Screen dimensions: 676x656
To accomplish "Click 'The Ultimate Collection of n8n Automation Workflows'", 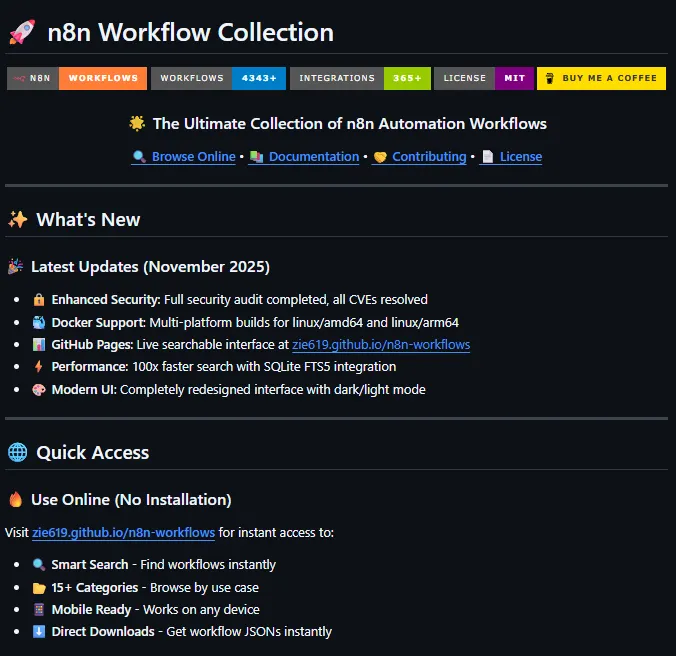I will pos(350,124).
